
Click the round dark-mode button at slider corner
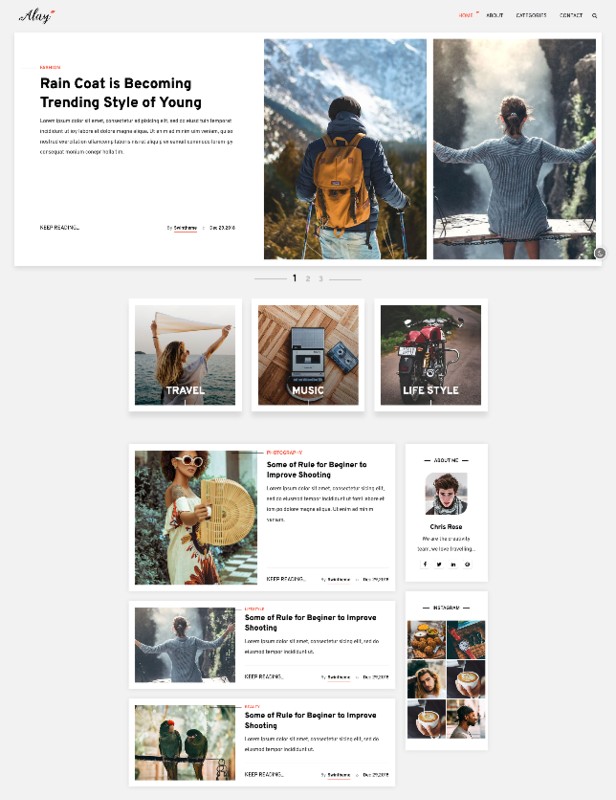click(x=600, y=253)
